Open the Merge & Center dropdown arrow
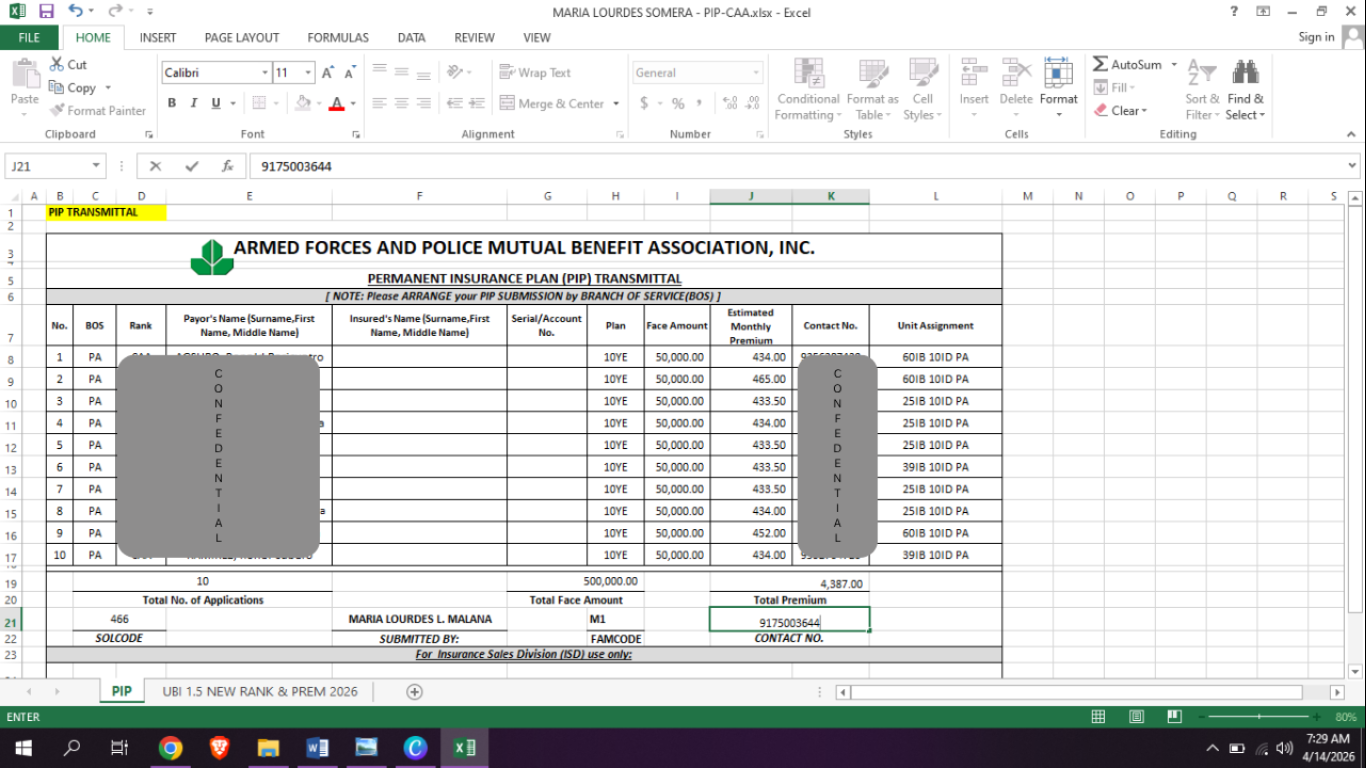The height and width of the screenshot is (768, 1366). 616,103
